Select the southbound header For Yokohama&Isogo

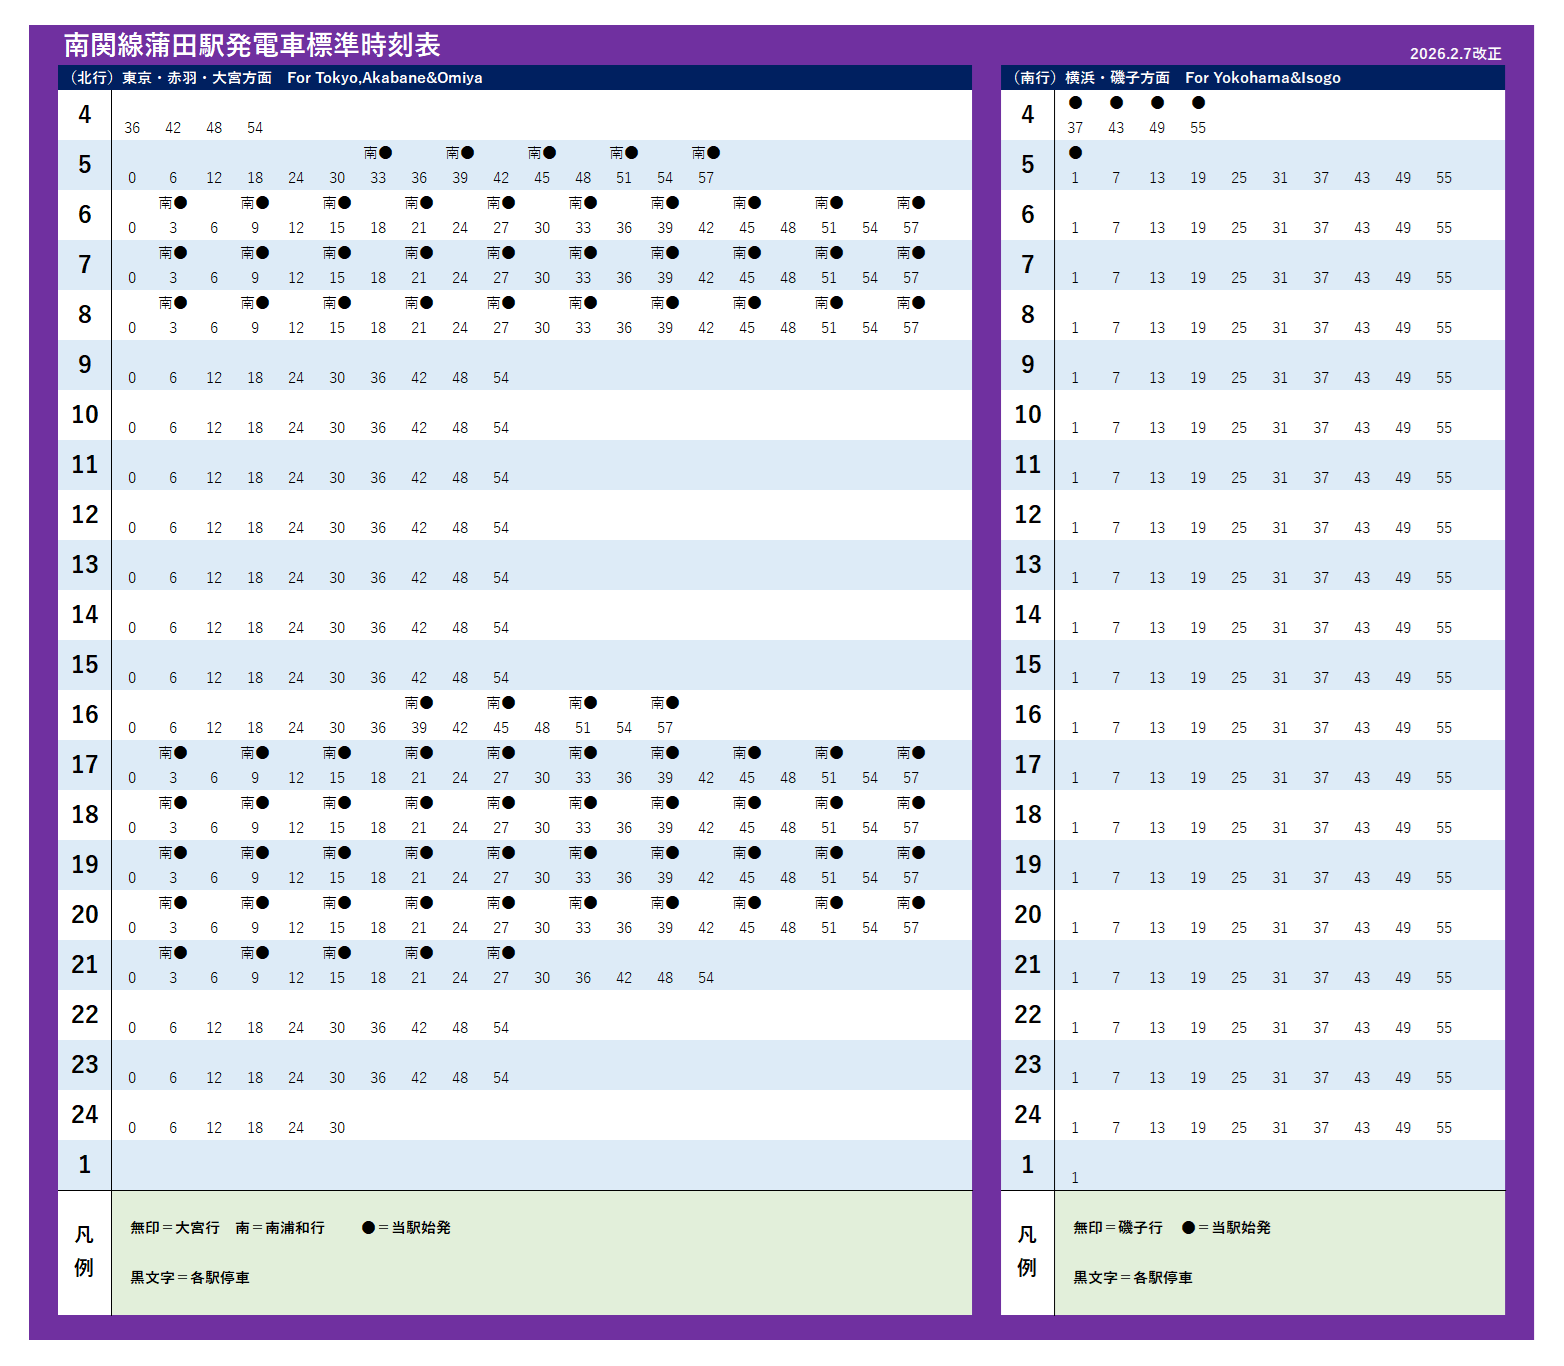(1262, 78)
